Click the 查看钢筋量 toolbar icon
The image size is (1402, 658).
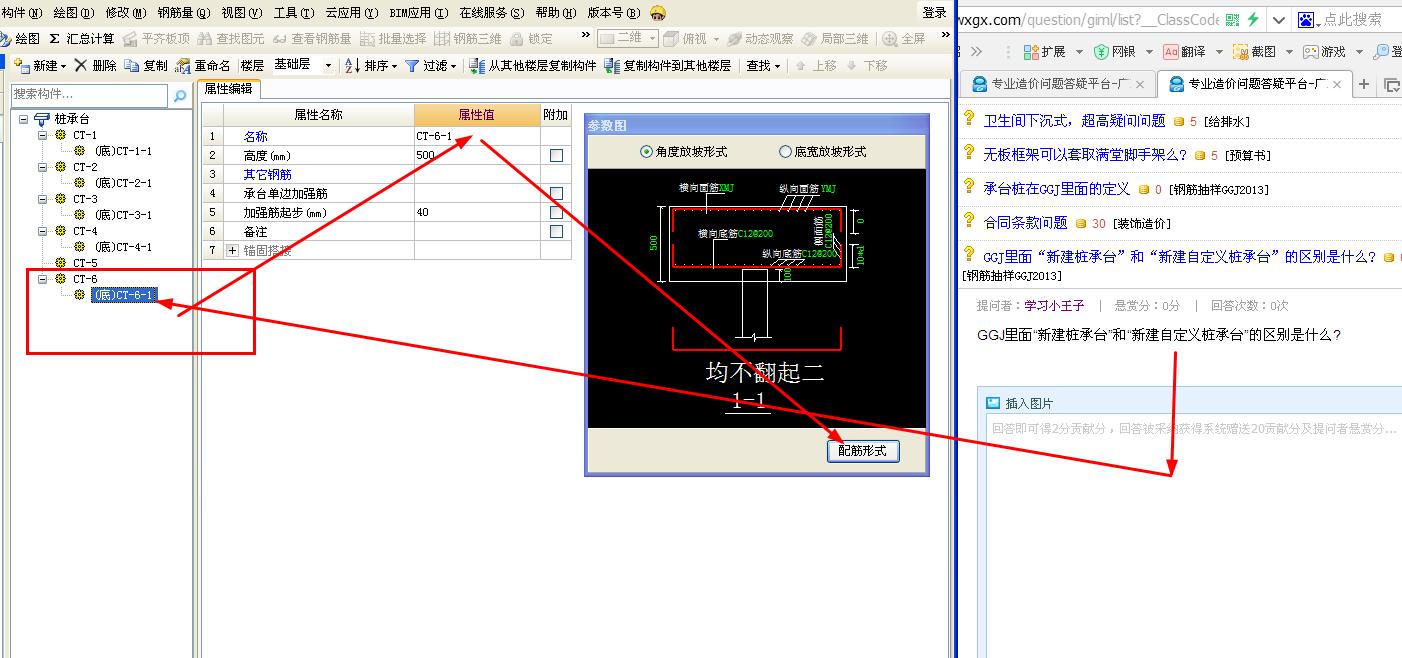[279, 39]
